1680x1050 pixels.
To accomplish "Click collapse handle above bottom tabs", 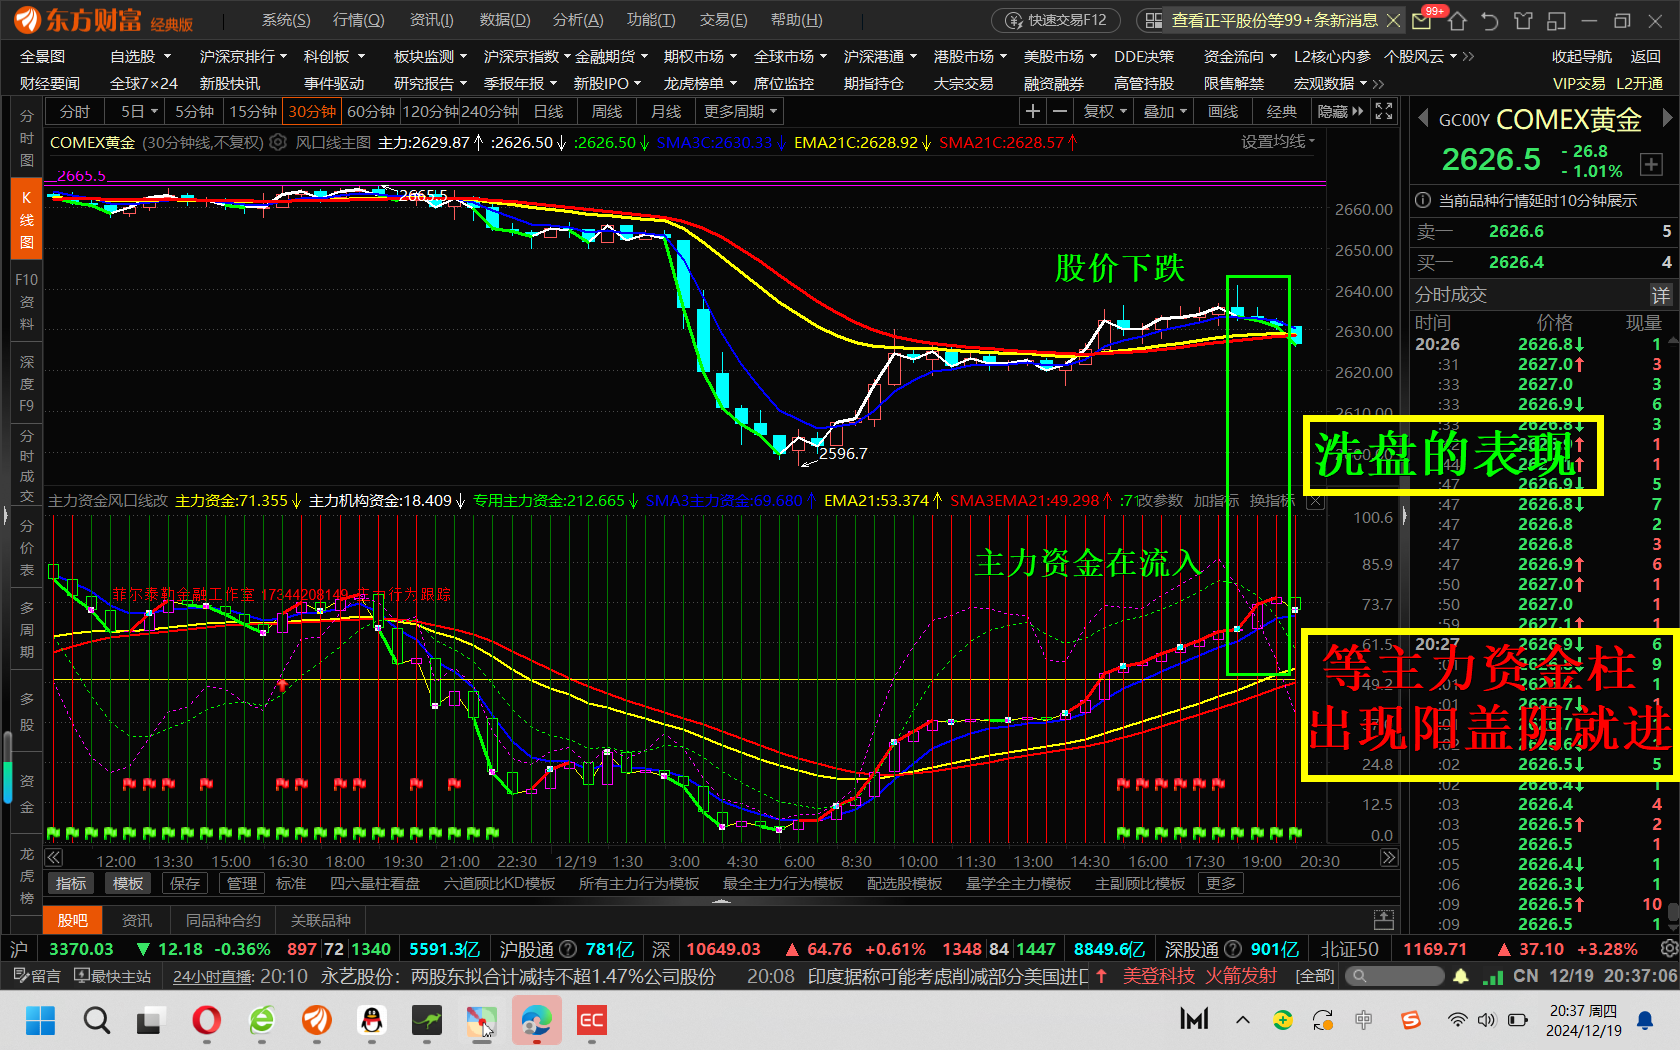I will (721, 902).
